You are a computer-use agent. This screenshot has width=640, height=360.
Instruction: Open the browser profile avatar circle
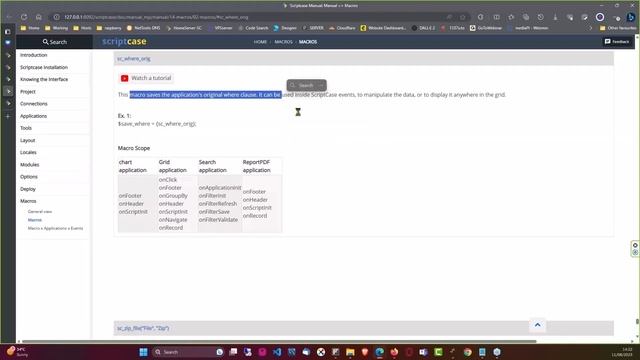(x=600, y=17)
